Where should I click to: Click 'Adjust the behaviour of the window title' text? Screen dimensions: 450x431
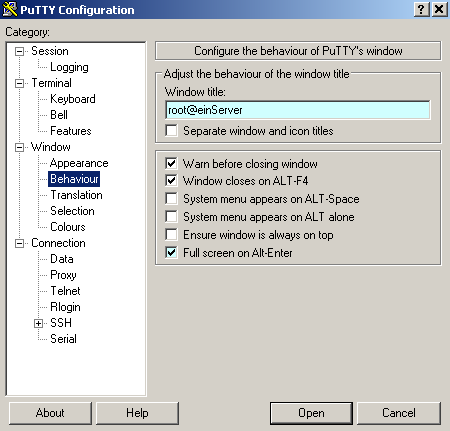256,74
